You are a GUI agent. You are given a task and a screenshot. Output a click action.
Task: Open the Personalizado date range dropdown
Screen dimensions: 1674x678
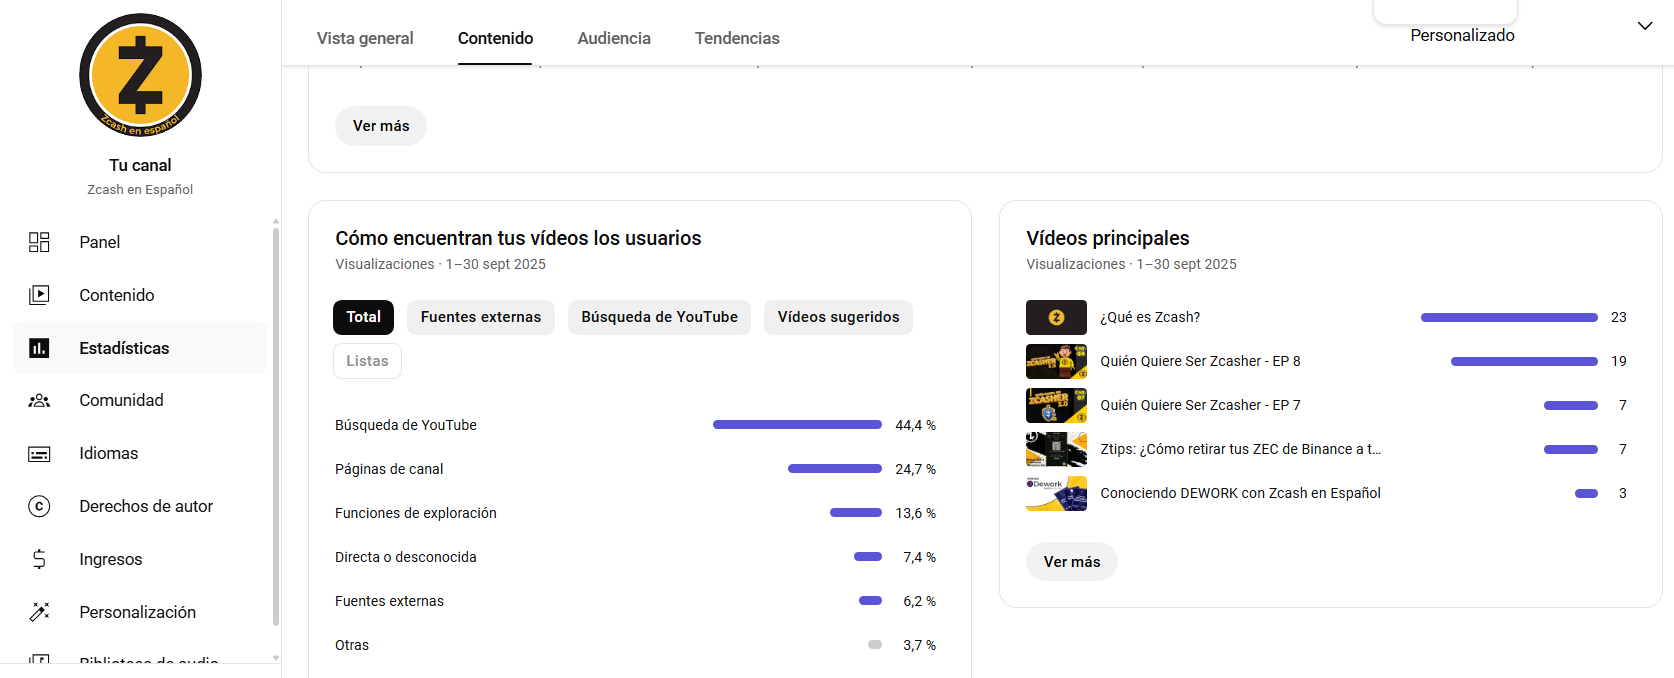(1462, 35)
